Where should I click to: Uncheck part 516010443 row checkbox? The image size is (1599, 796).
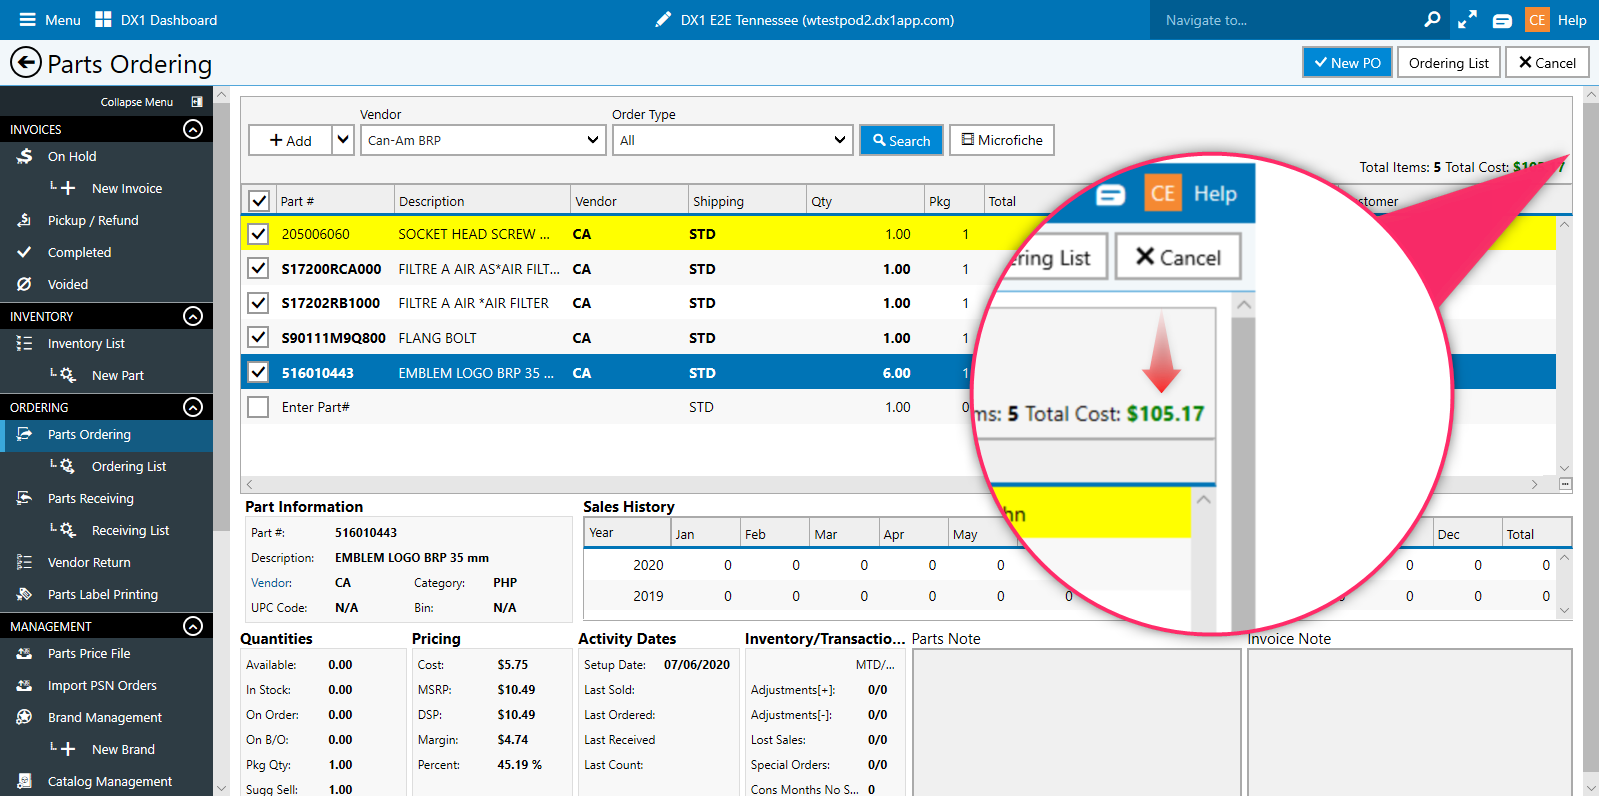pos(258,372)
